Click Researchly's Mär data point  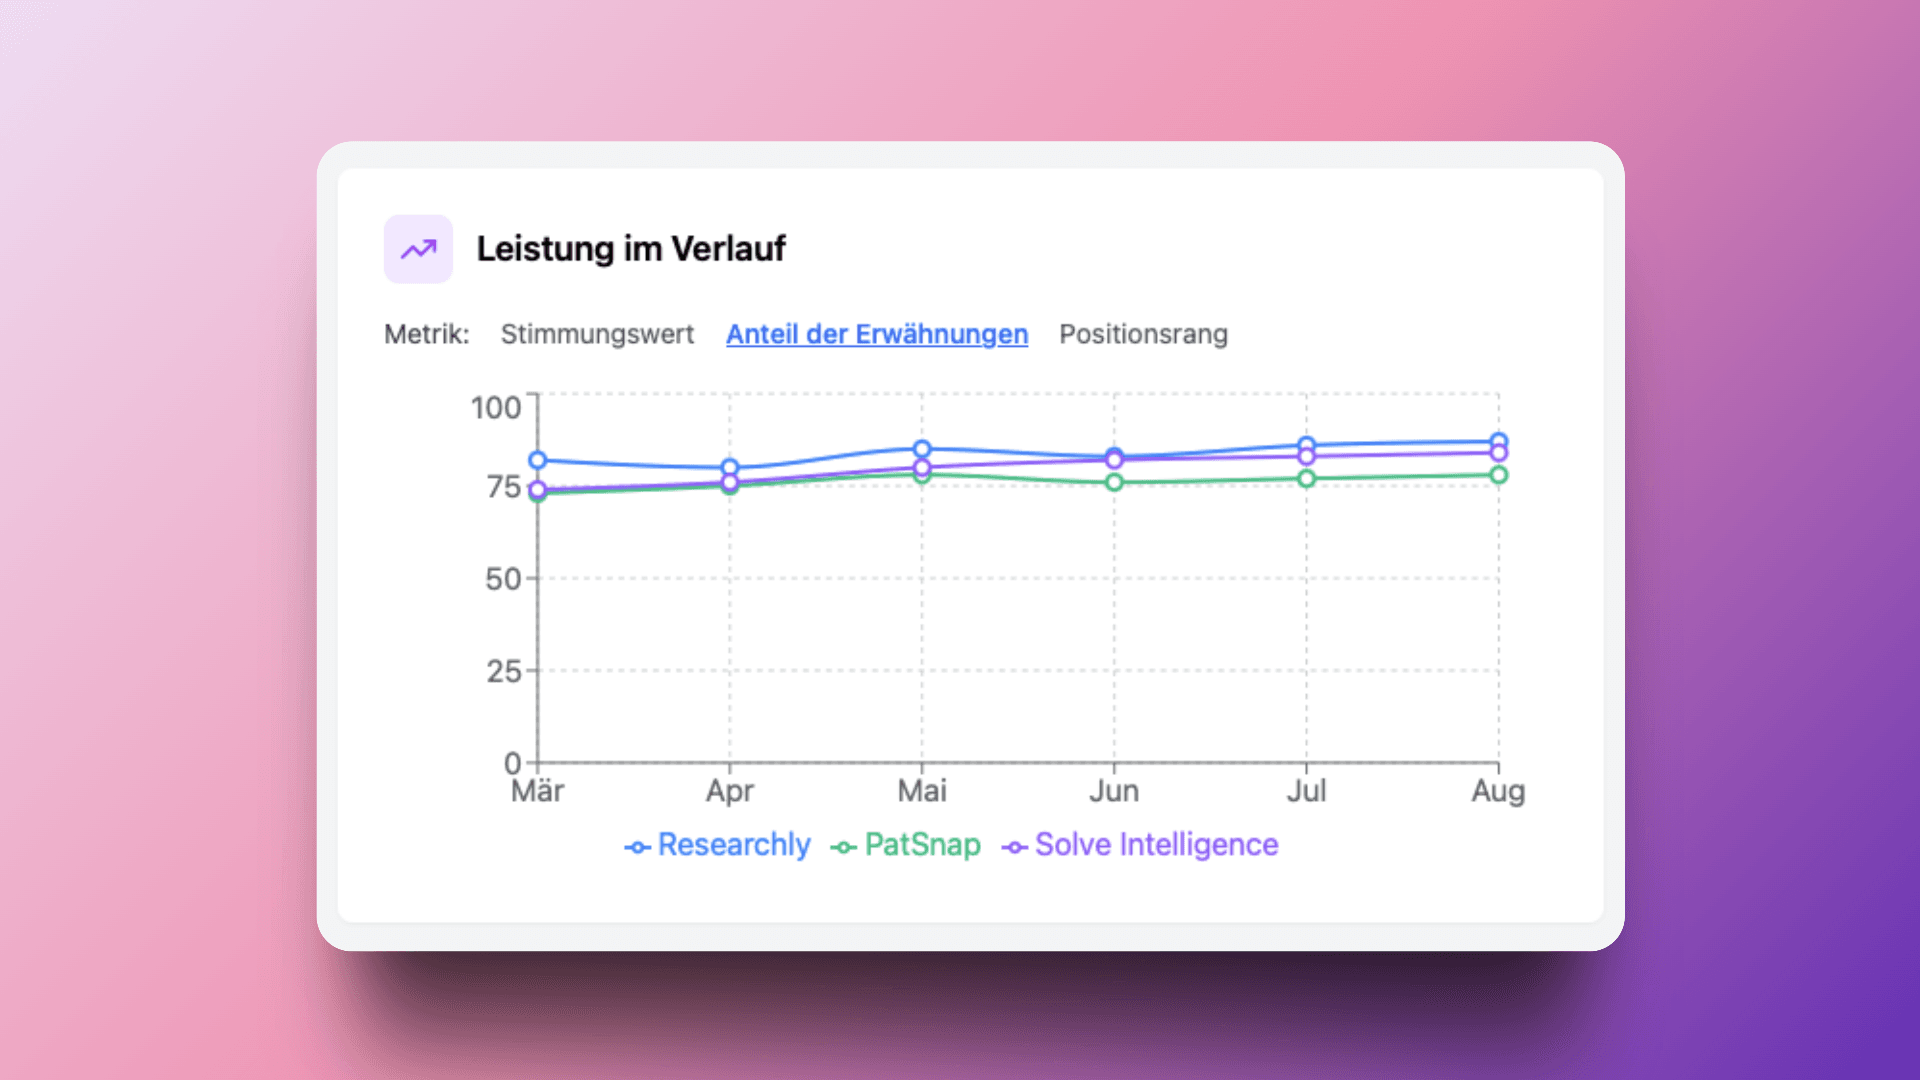click(x=538, y=460)
